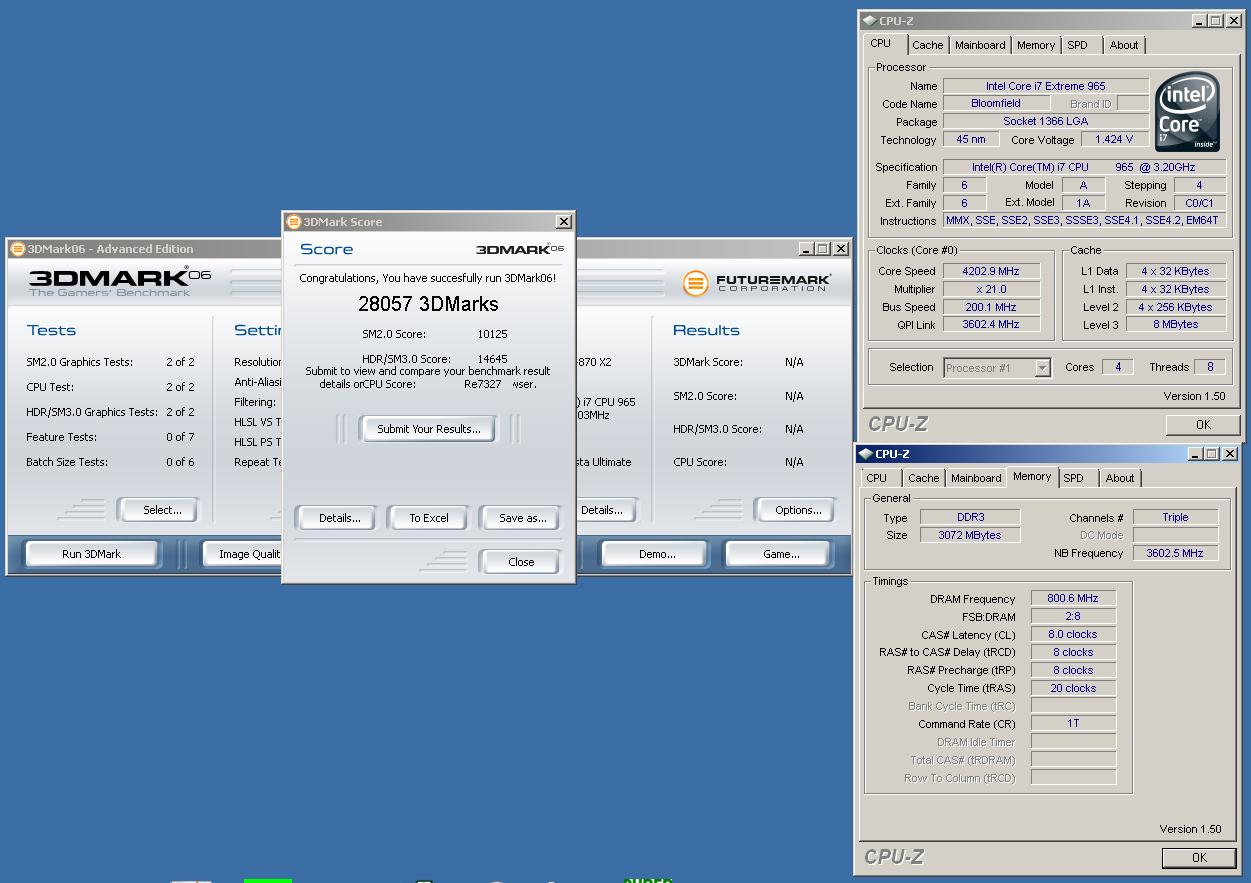Open Cache tab in CPU-Z processor window

927,45
